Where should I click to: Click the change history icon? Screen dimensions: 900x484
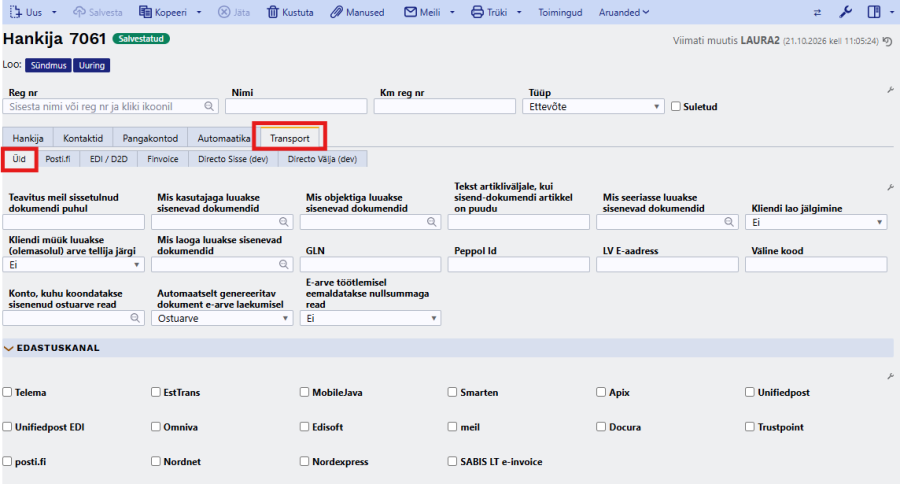pyautogui.click(x=887, y=41)
